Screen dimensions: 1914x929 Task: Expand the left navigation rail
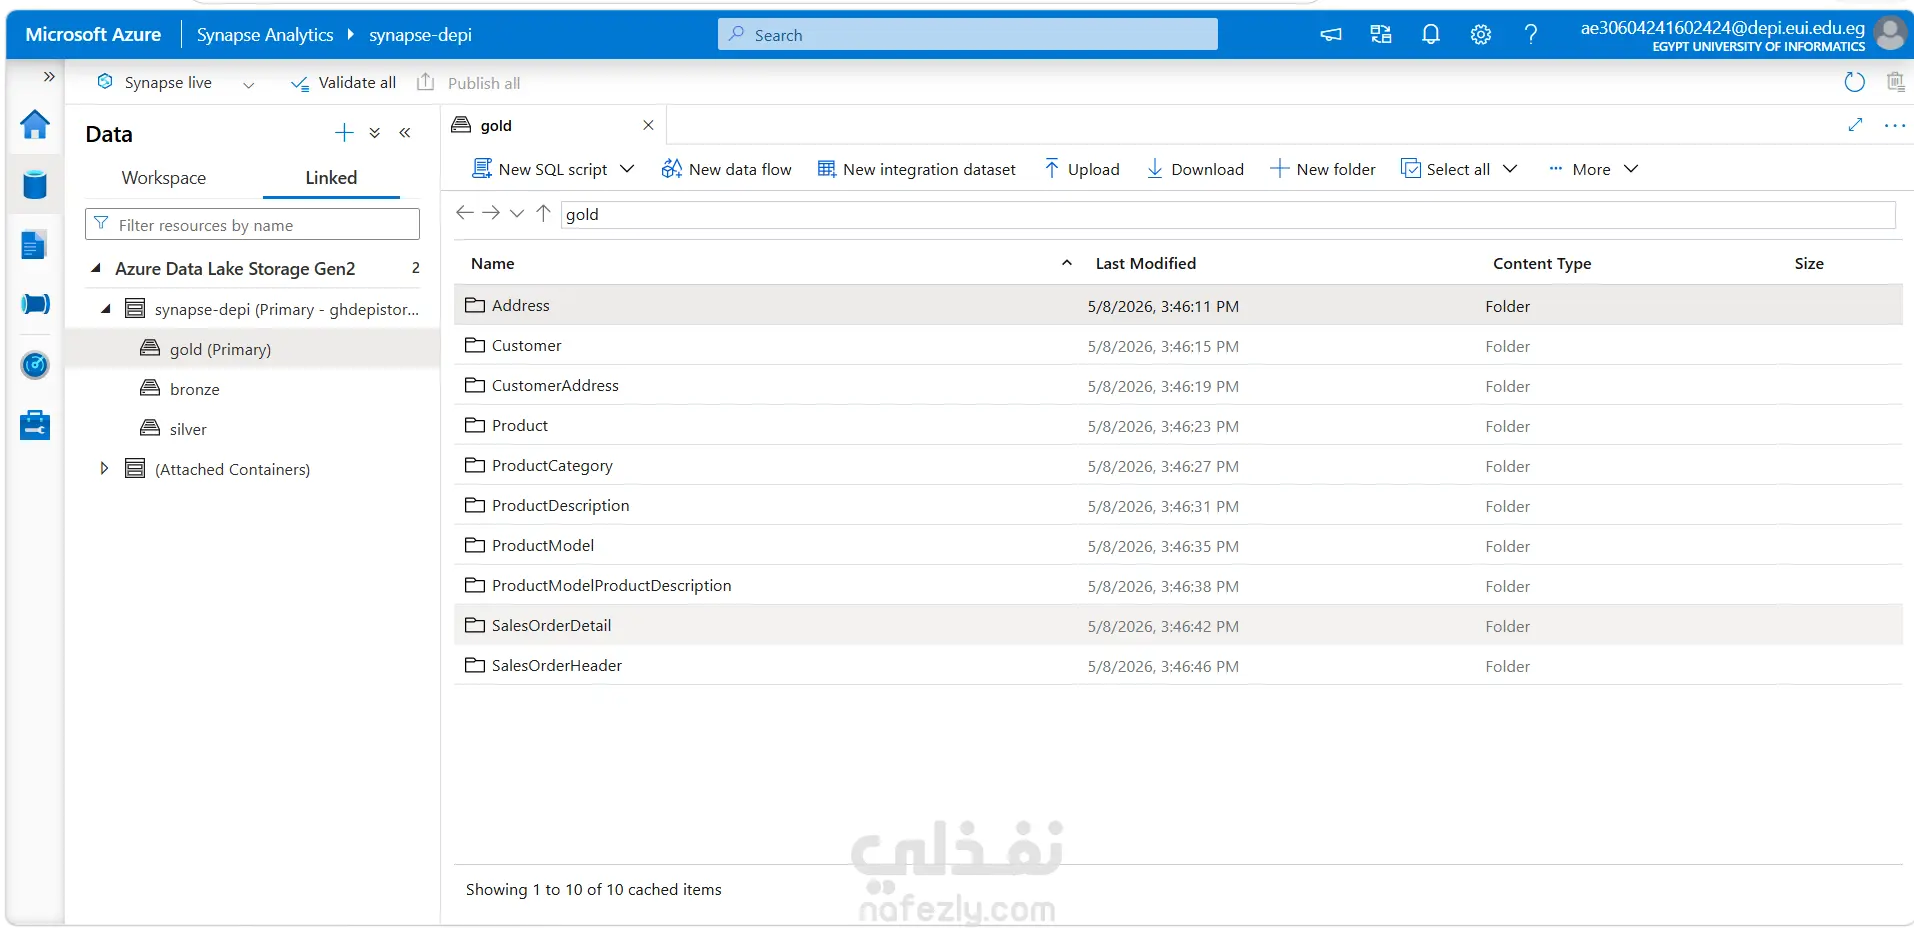coord(49,76)
